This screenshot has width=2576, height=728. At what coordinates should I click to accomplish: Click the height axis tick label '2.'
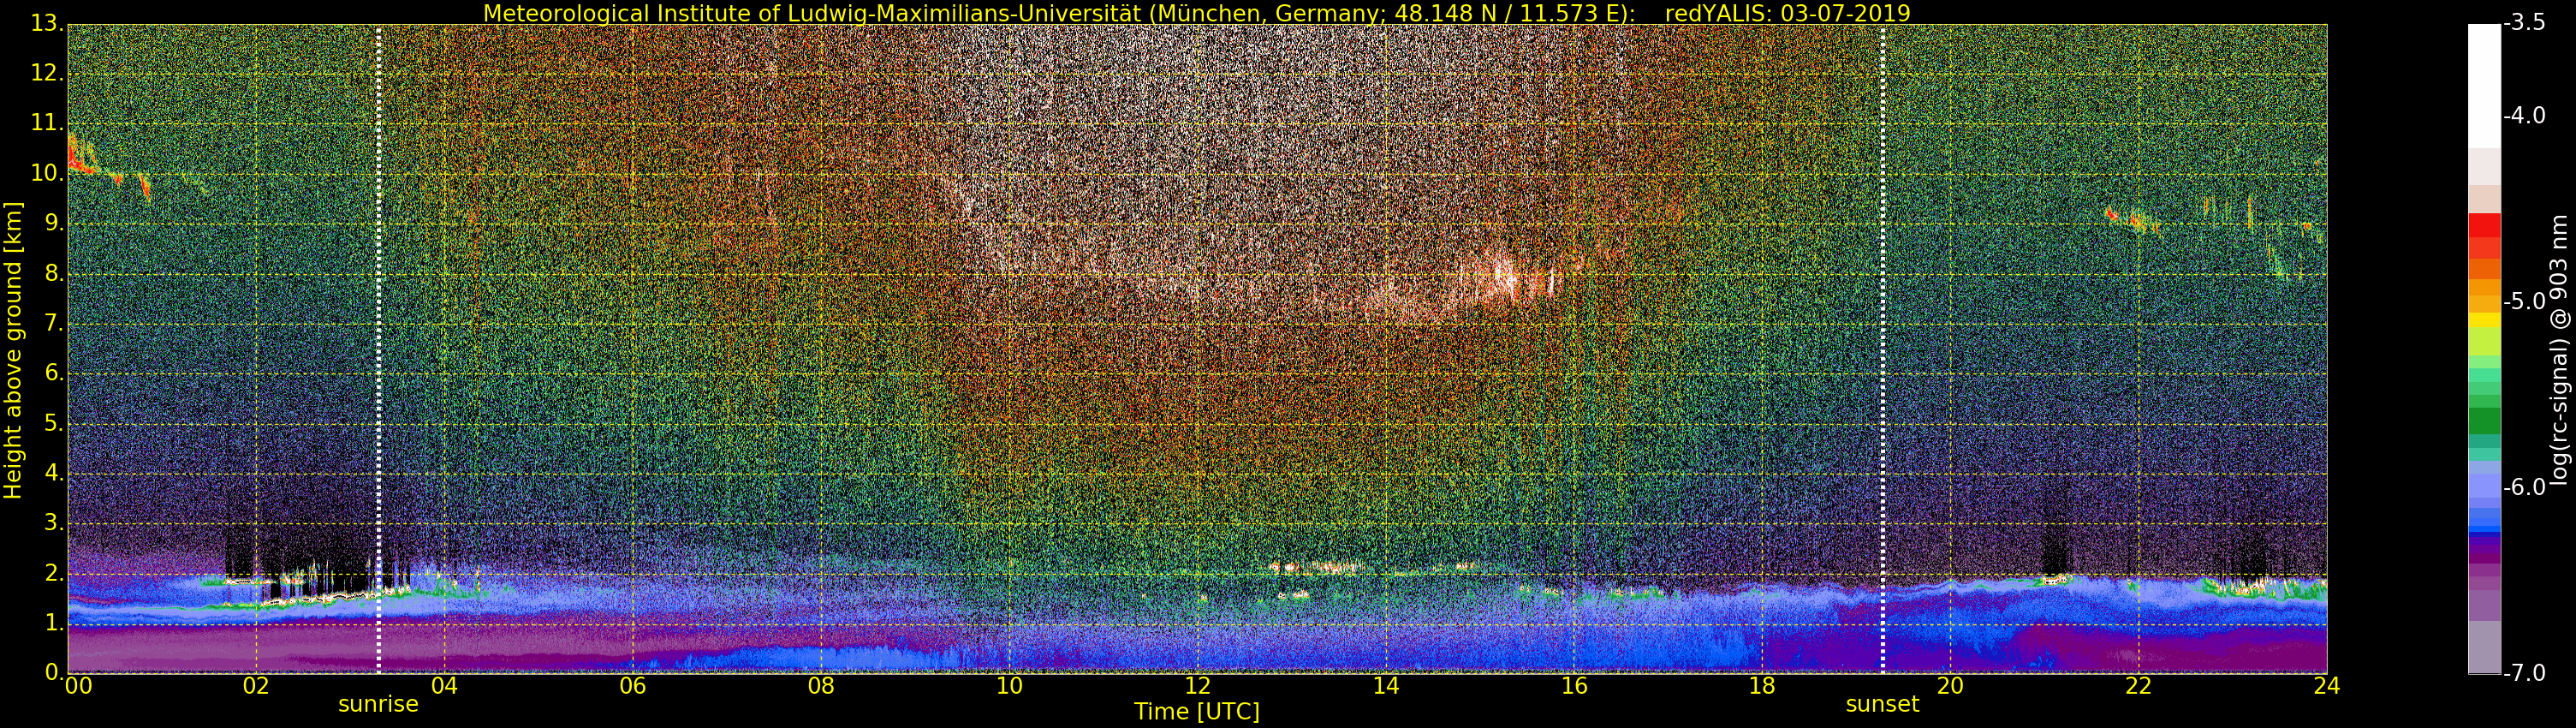(54, 573)
